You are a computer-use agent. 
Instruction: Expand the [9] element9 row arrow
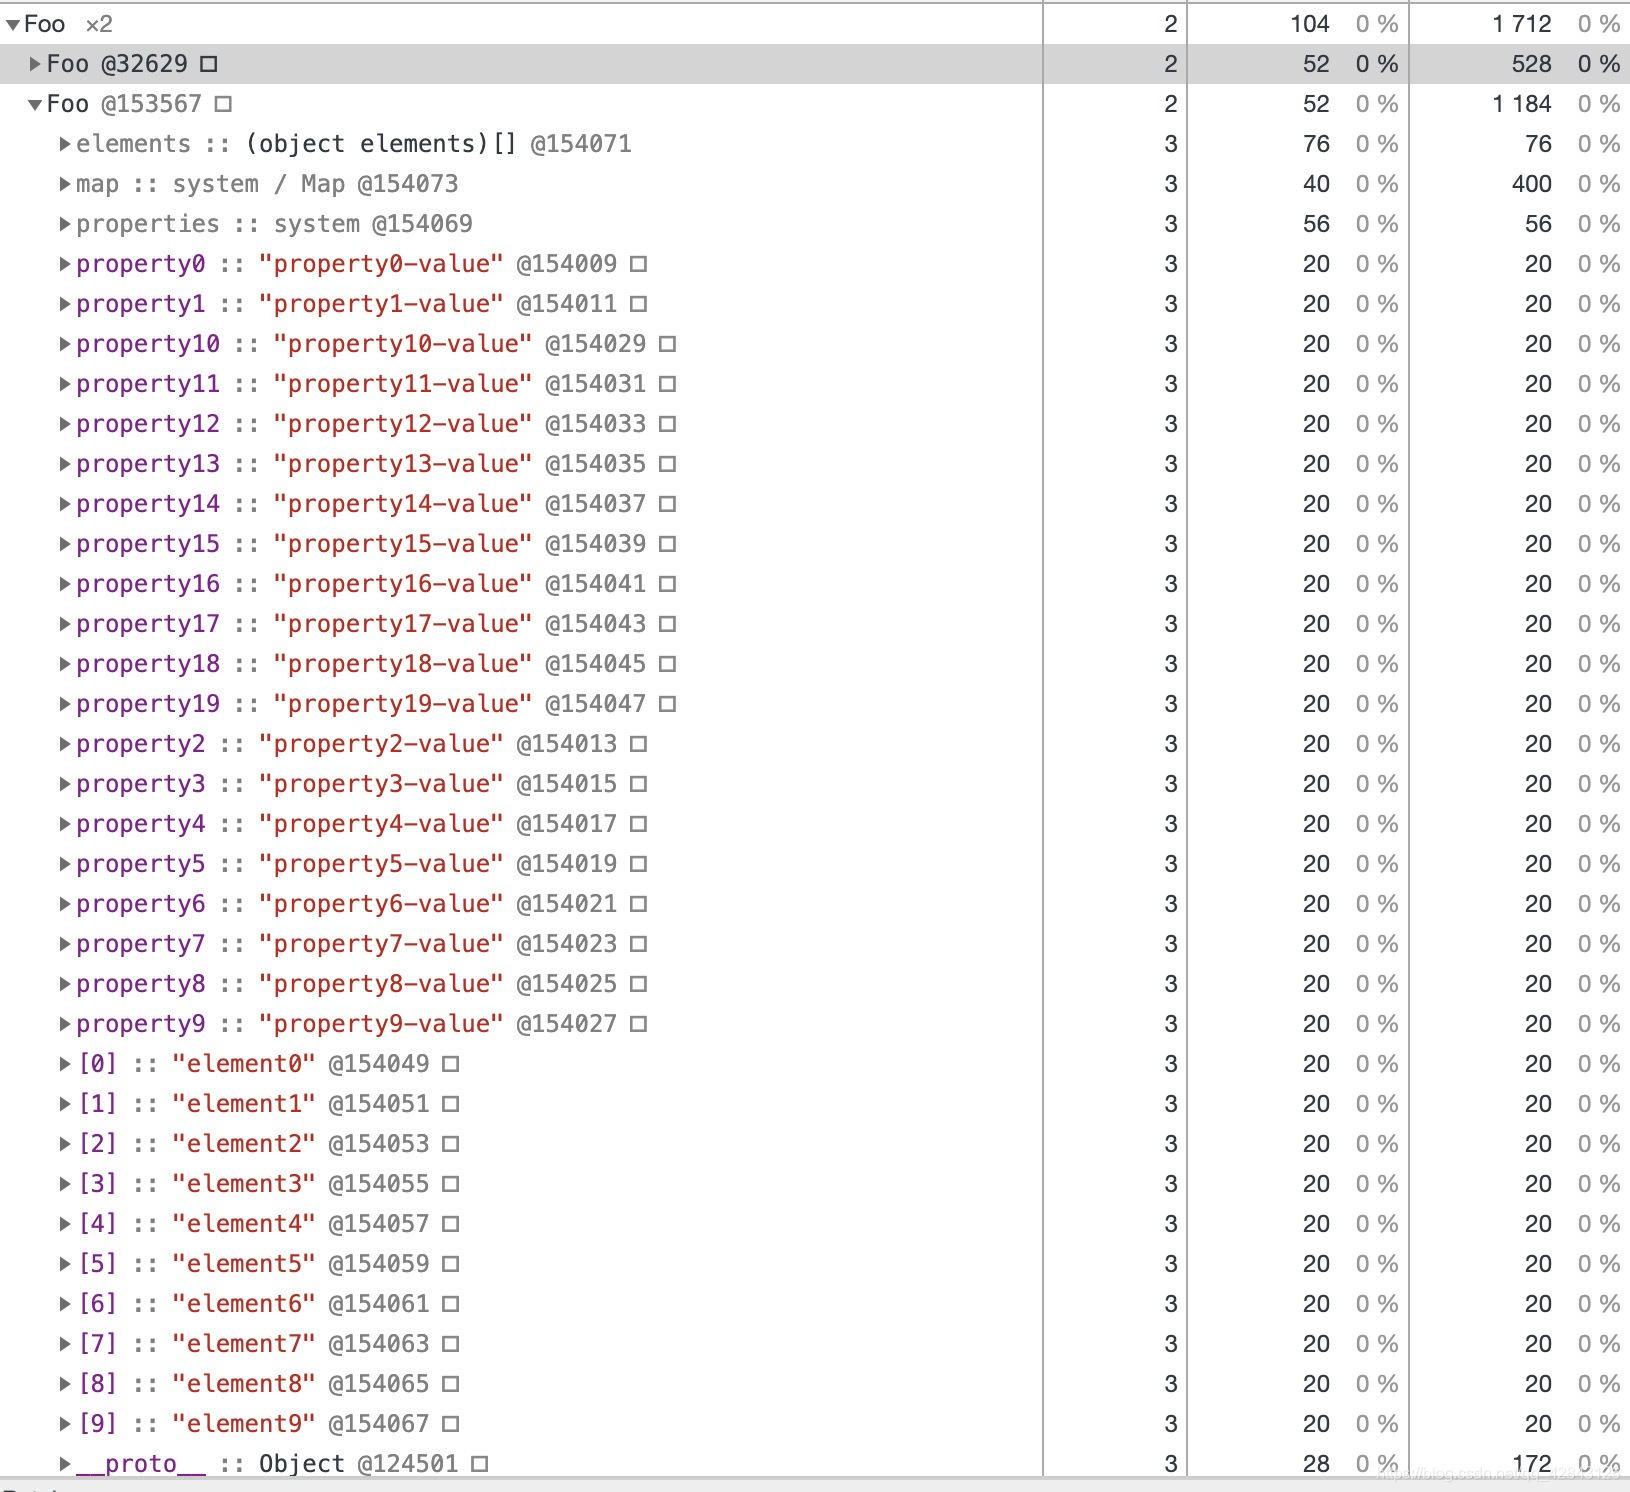point(65,1424)
